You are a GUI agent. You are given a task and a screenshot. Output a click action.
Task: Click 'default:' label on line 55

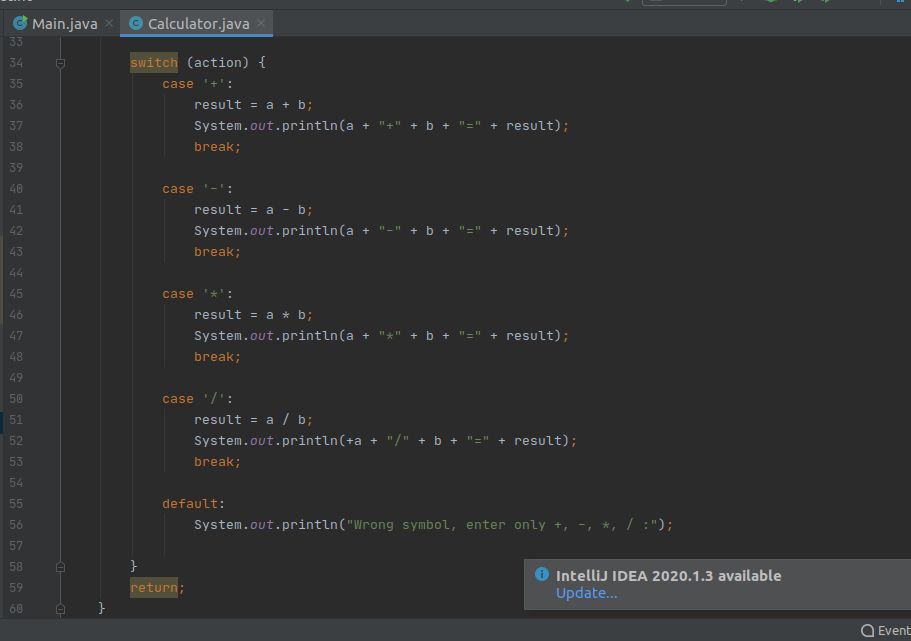193,504
